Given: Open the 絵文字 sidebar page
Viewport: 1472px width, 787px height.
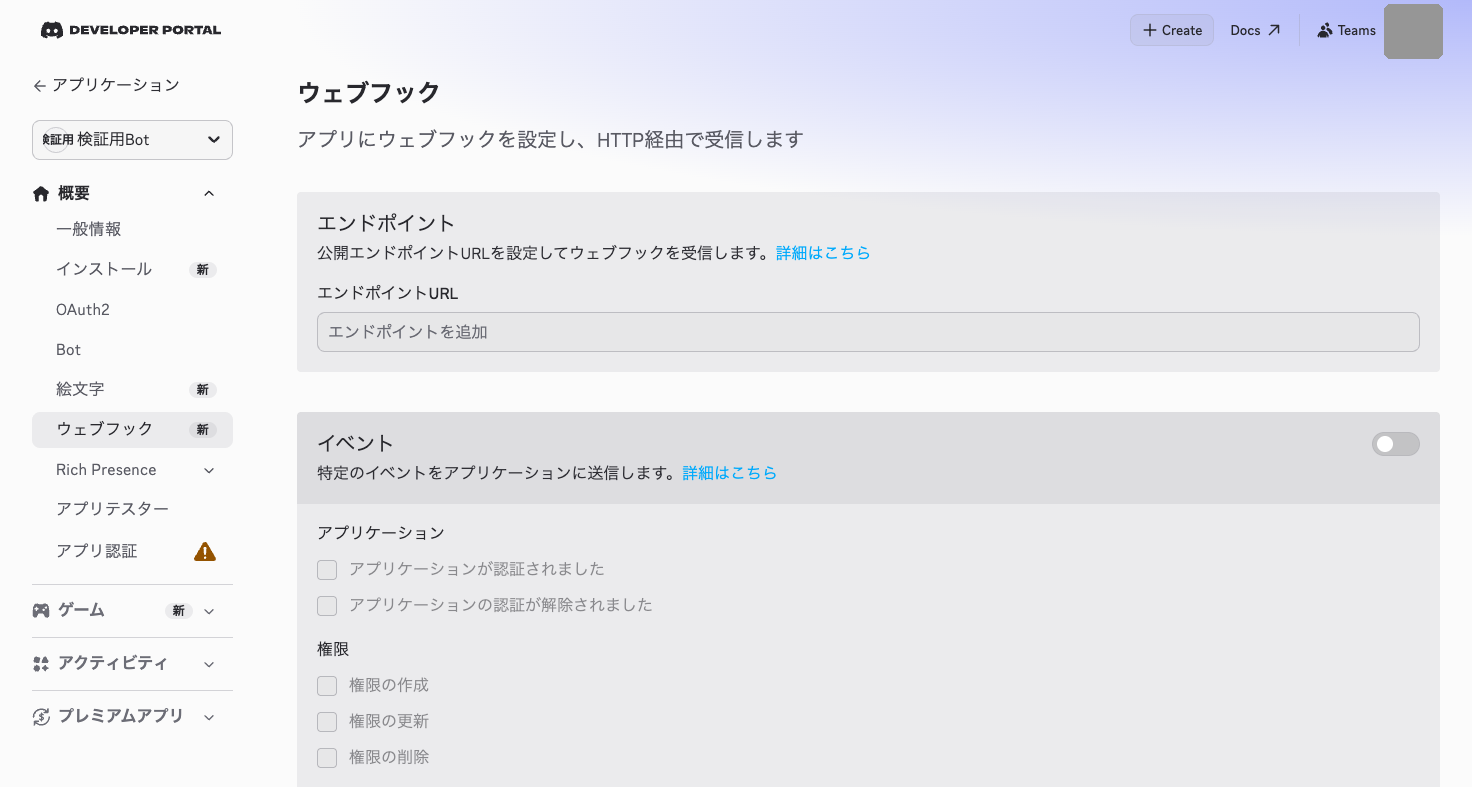Looking at the screenshot, I should 80,389.
